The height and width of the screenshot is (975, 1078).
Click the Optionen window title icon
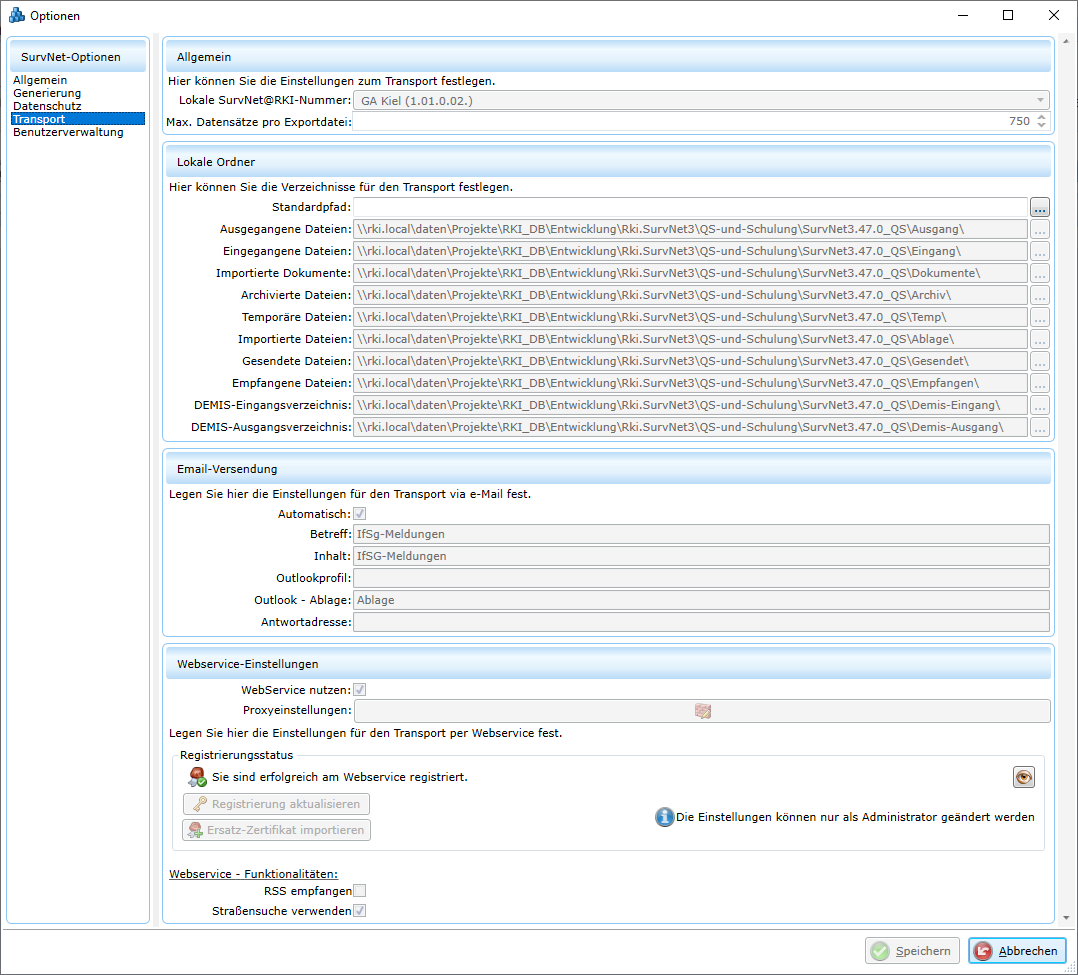pos(16,15)
